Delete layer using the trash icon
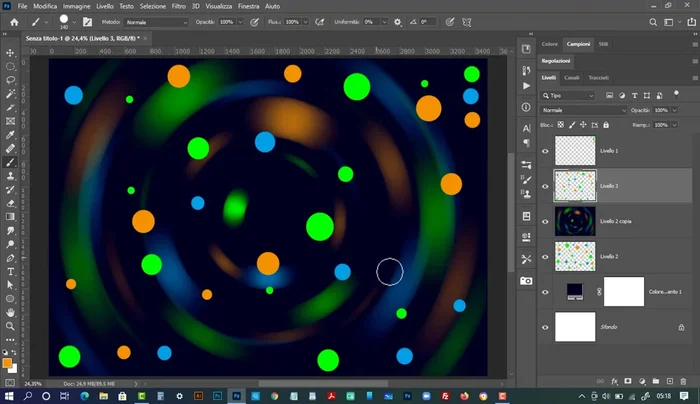 tap(683, 381)
